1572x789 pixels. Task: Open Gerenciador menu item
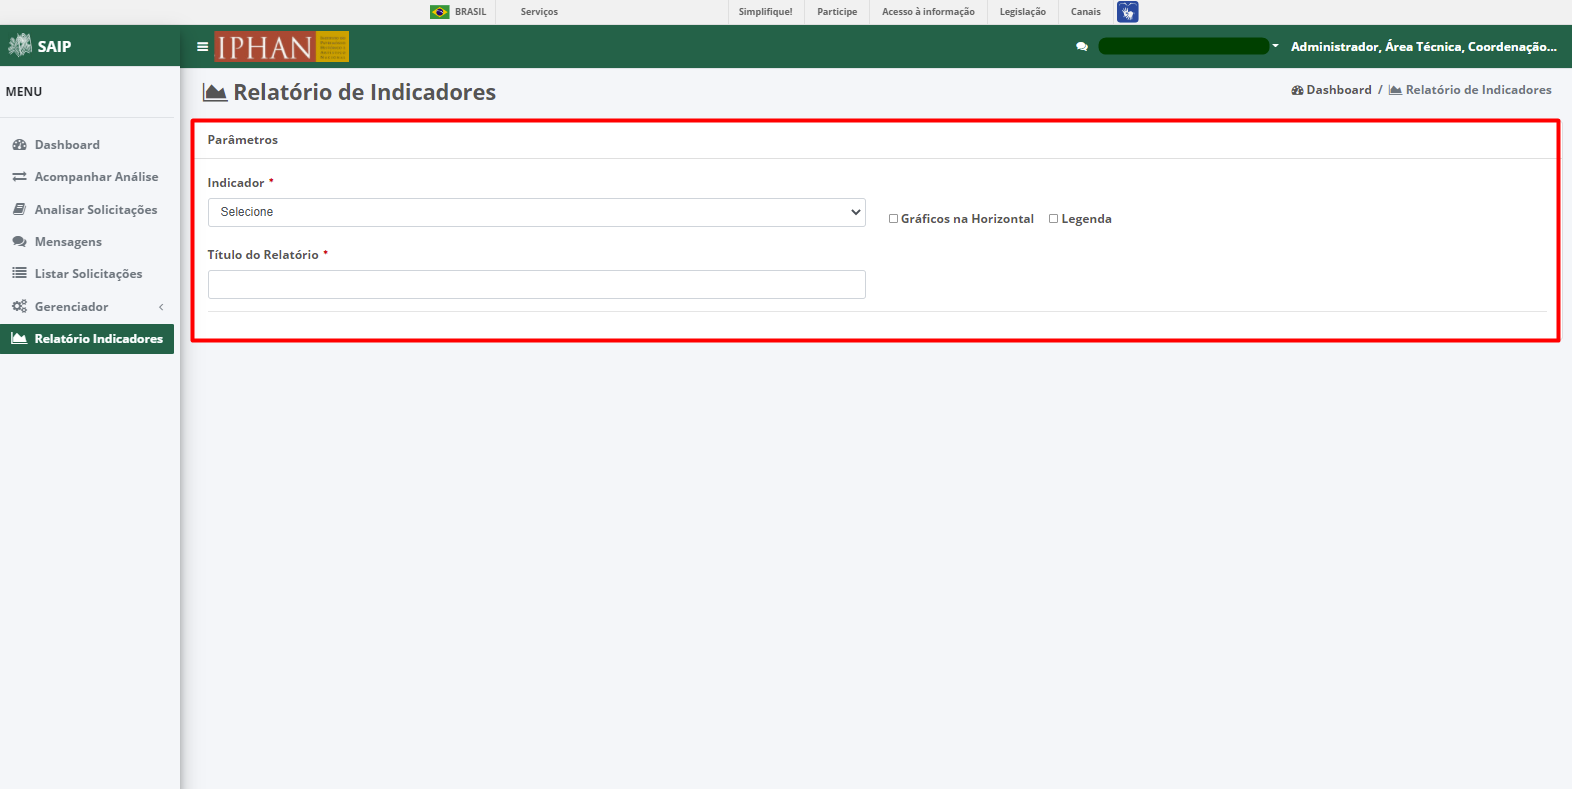[x=87, y=307]
